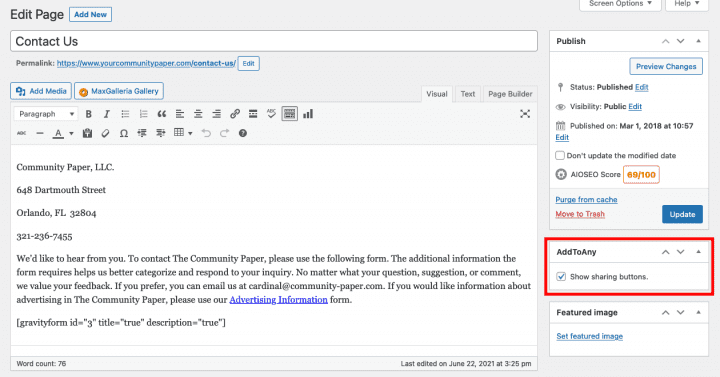
Task: Click the Add New page button
Action: coord(90,14)
